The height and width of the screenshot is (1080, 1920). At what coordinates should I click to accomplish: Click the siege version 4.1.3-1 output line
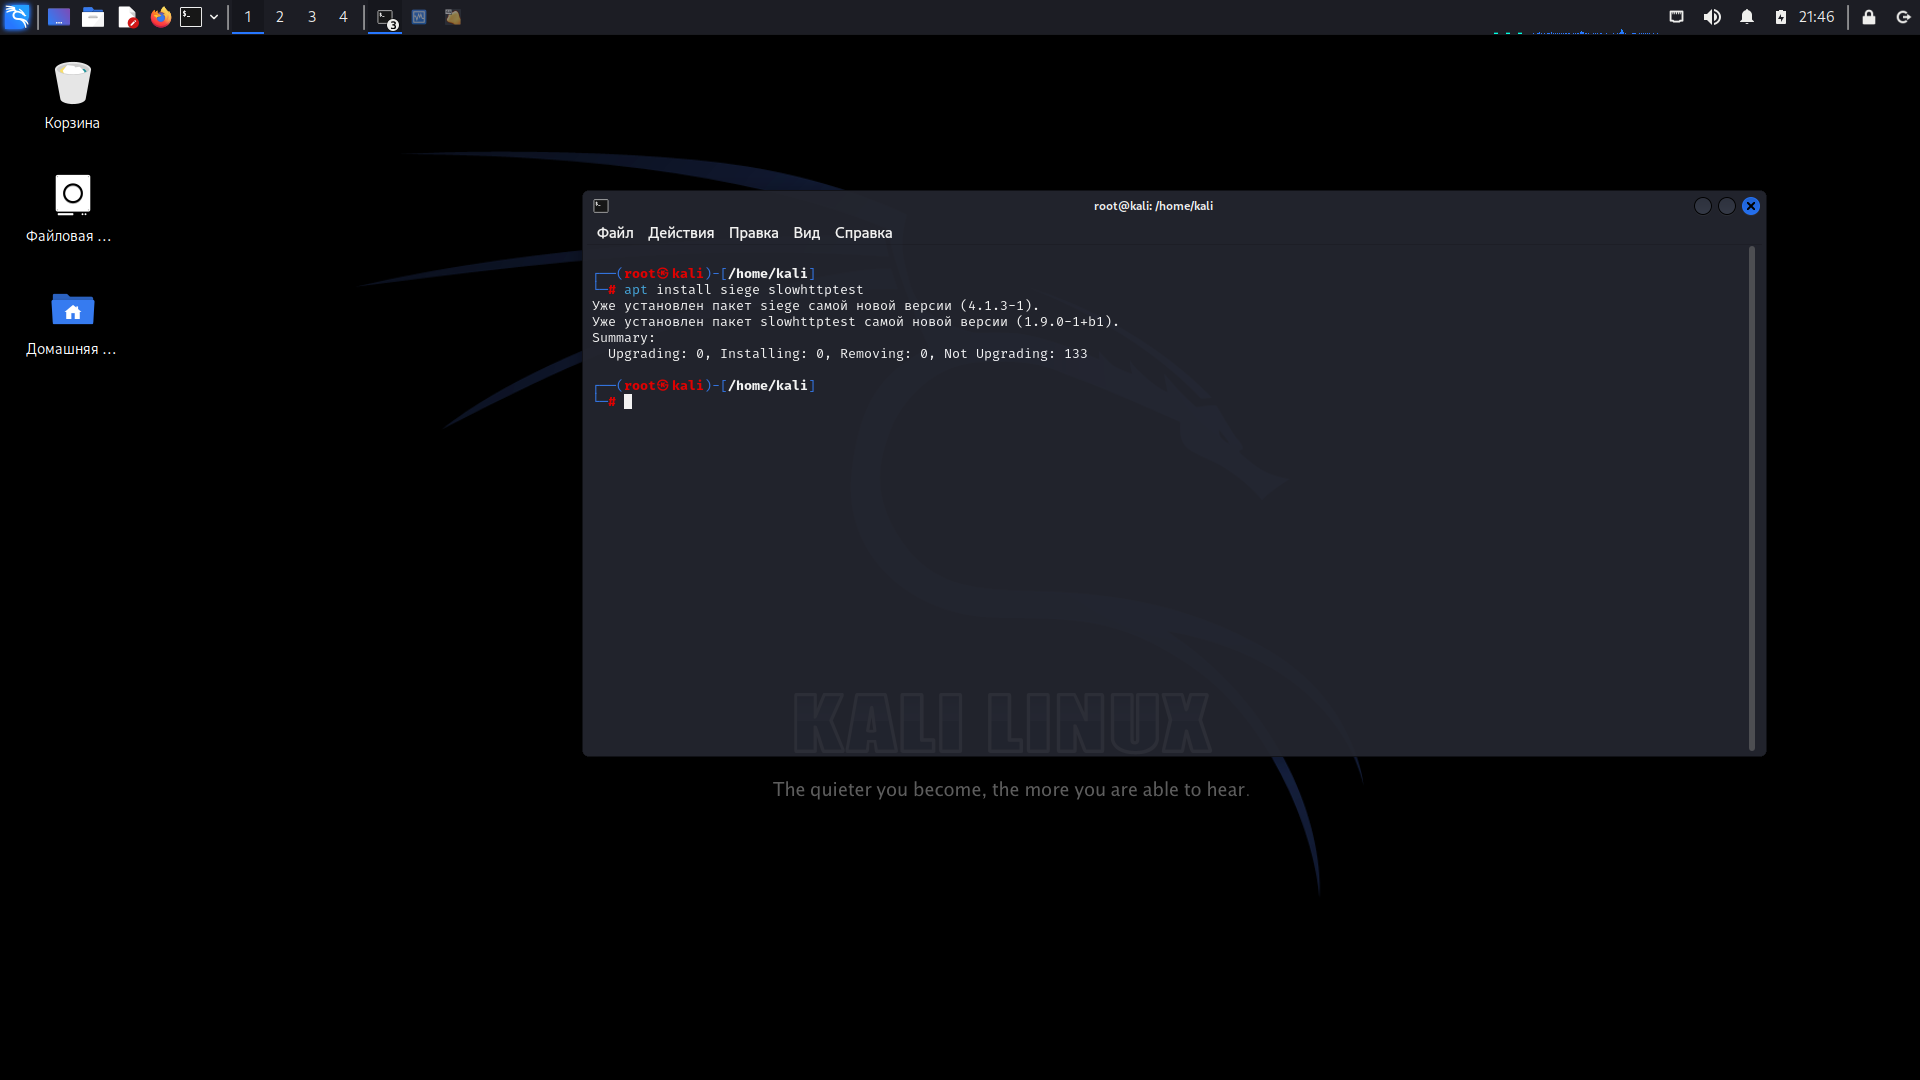816,306
